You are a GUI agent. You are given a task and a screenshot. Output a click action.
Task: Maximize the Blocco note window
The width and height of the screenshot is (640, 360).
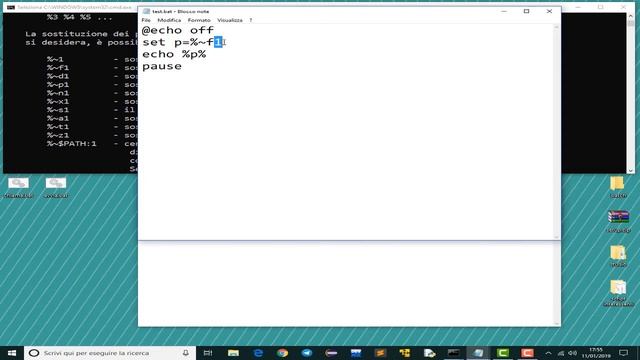coord(527,11)
